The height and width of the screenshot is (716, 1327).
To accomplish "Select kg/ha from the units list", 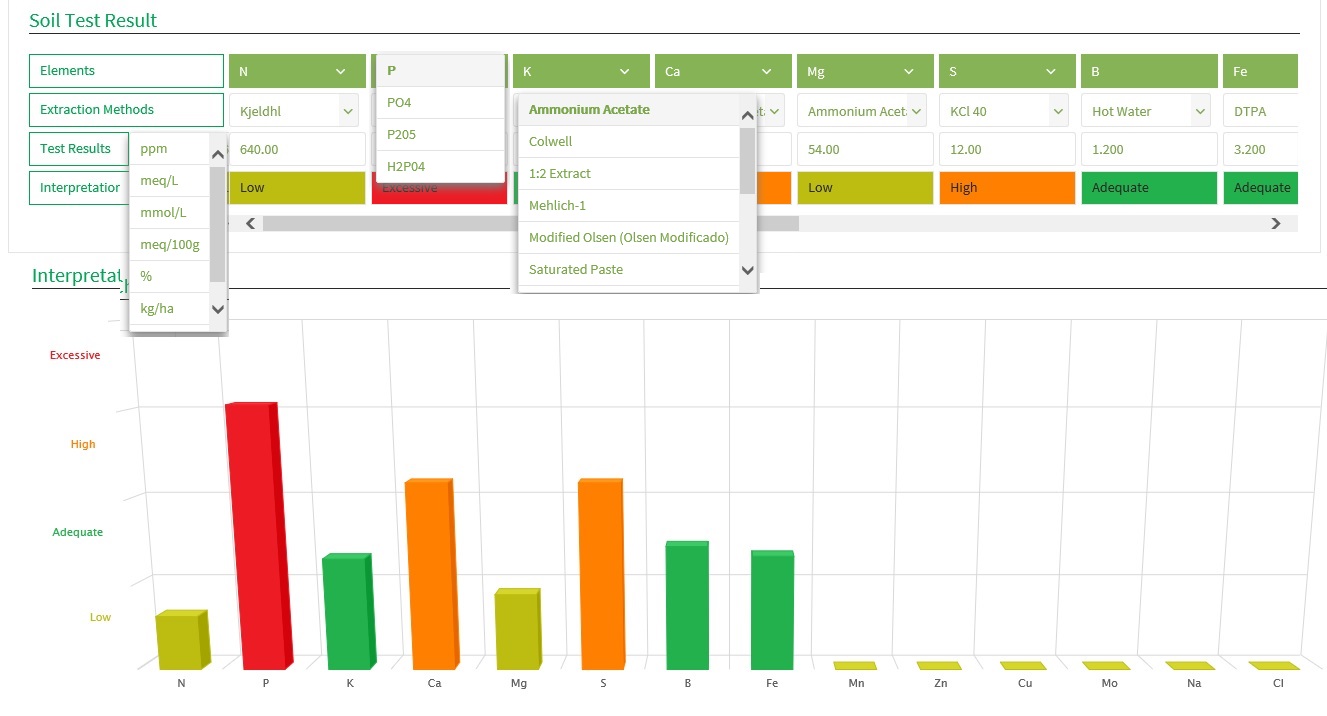I will tap(170, 309).
